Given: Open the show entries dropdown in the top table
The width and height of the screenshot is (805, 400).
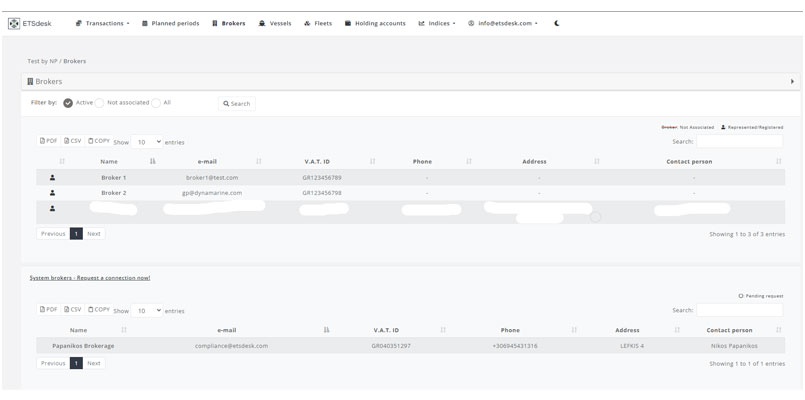Looking at the screenshot, I should pyautogui.click(x=146, y=142).
